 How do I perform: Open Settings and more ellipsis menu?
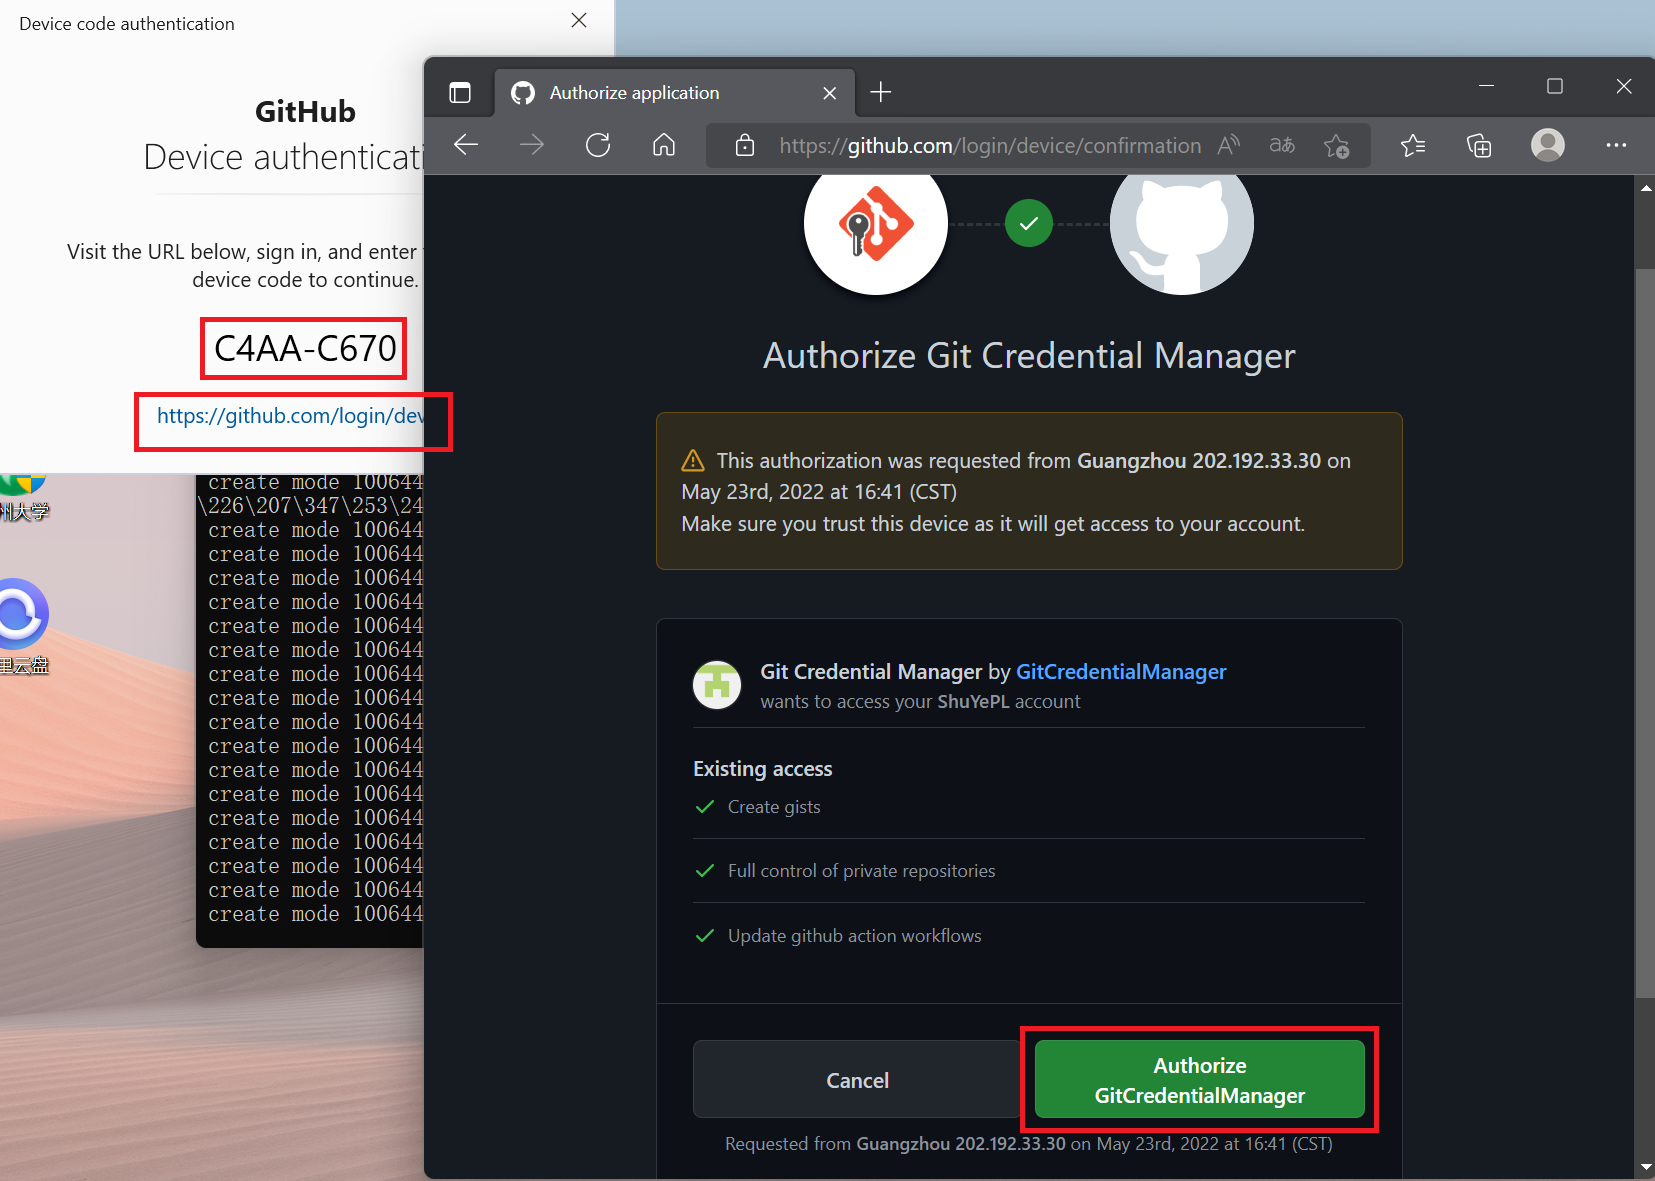(1616, 145)
